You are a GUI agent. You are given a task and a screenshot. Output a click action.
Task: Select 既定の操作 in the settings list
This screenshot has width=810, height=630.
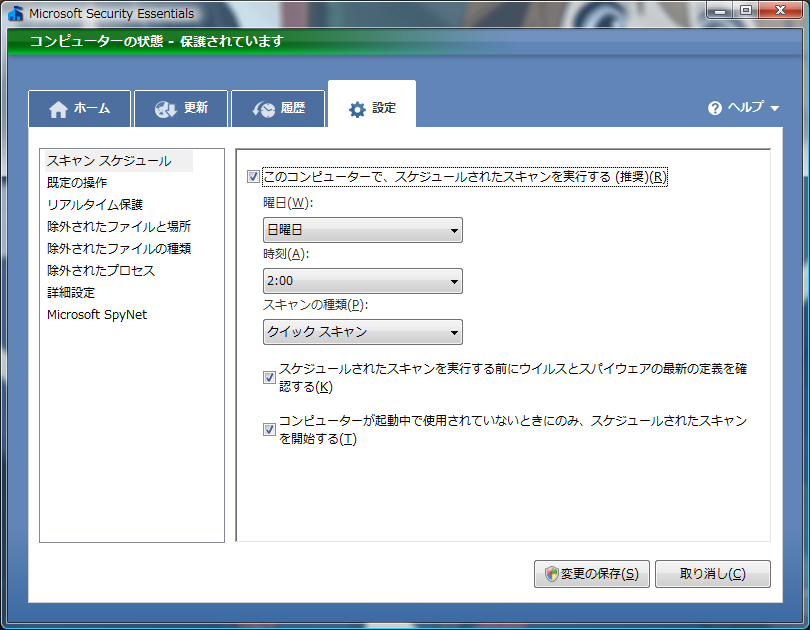[x=77, y=183]
